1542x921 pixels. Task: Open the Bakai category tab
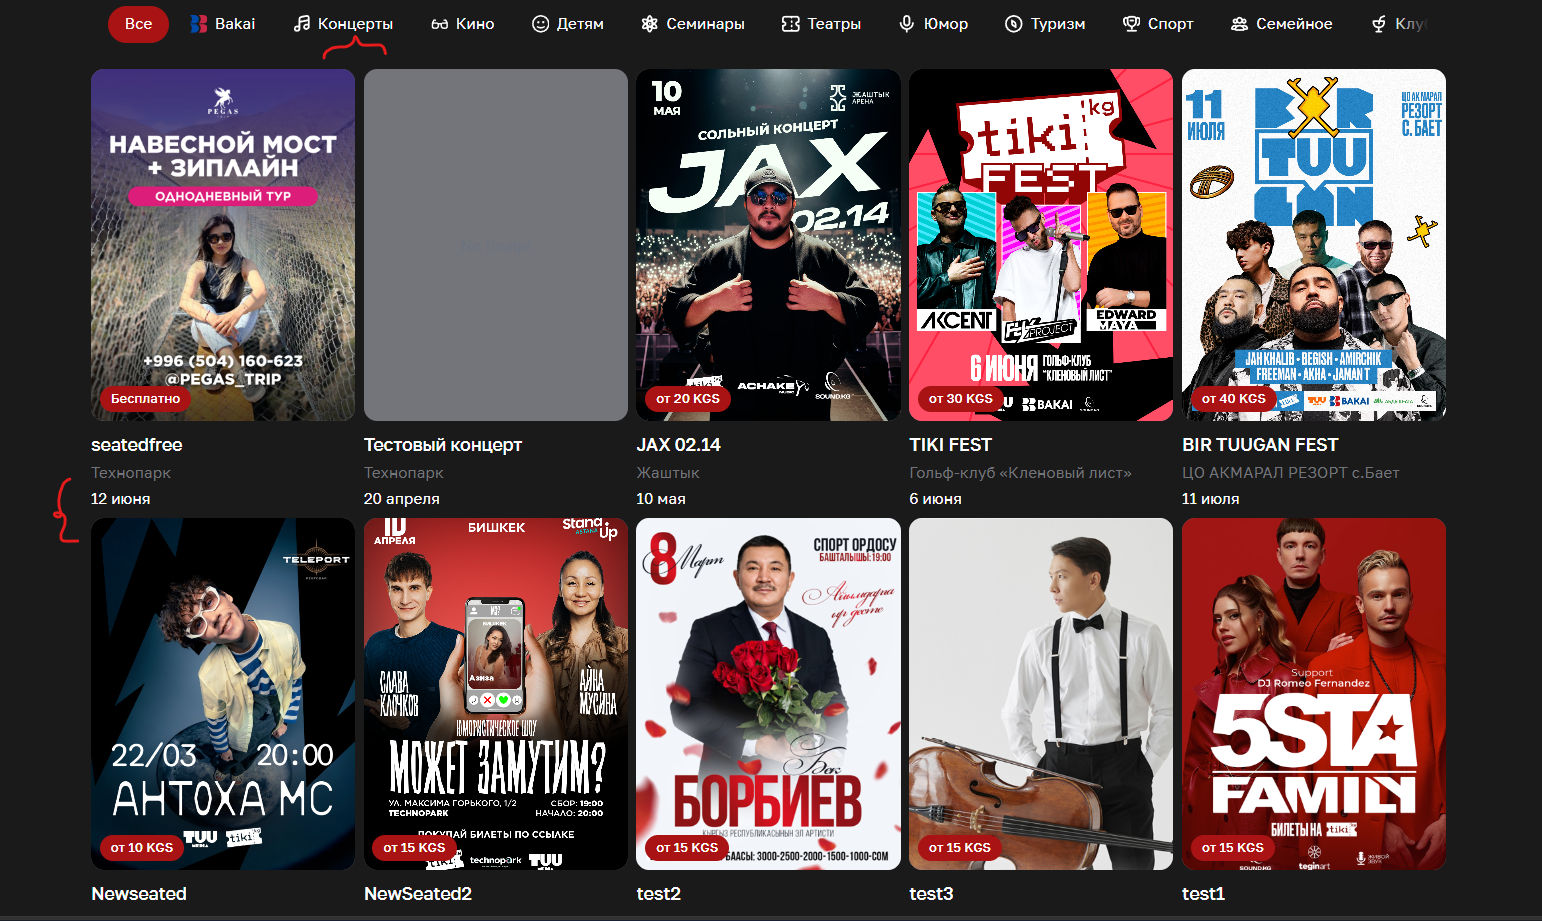tap(223, 24)
